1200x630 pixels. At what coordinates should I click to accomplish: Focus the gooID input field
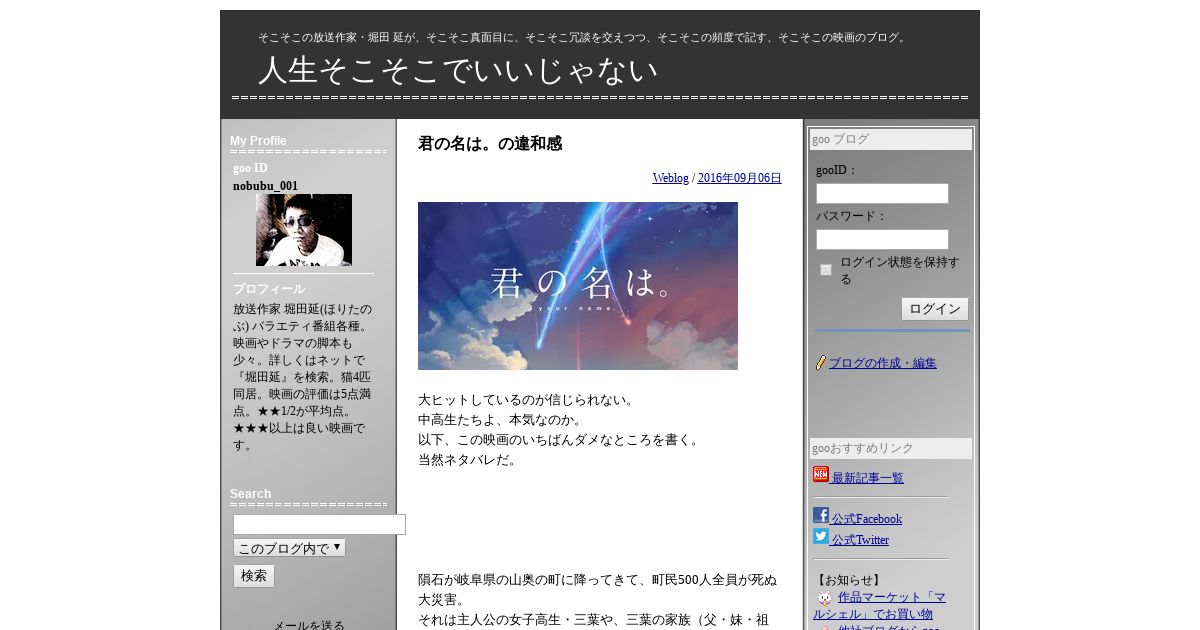click(x=882, y=193)
